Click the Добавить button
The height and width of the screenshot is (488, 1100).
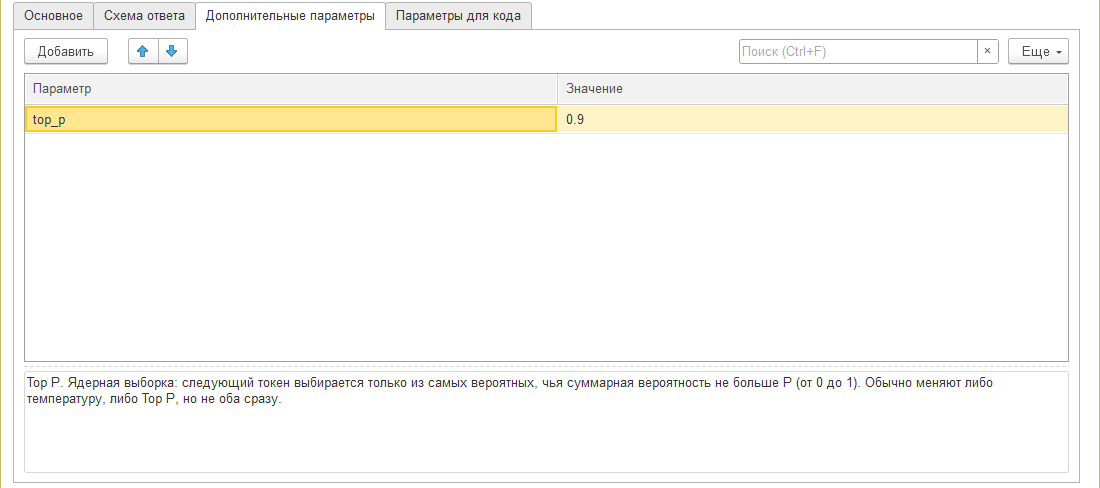click(x=66, y=52)
